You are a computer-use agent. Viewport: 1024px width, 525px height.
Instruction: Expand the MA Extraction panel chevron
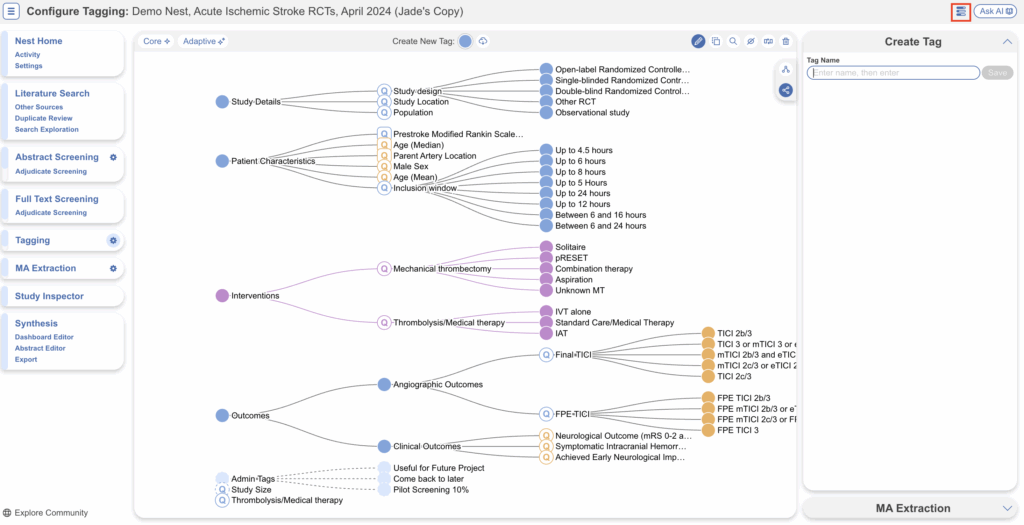coord(1006,508)
